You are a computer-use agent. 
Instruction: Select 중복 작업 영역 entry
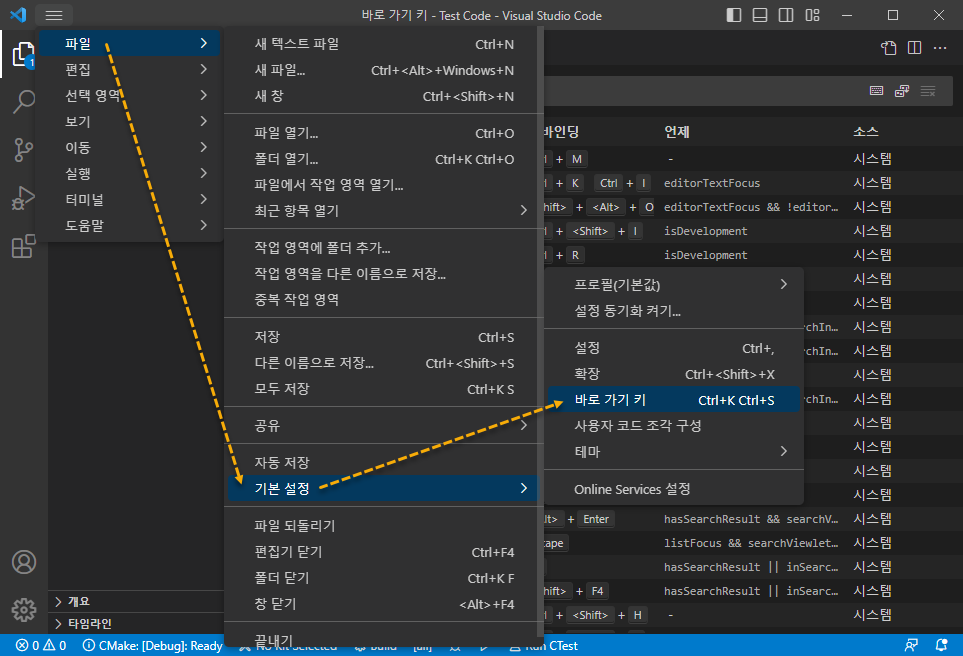pyautogui.click(x=383, y=300)
